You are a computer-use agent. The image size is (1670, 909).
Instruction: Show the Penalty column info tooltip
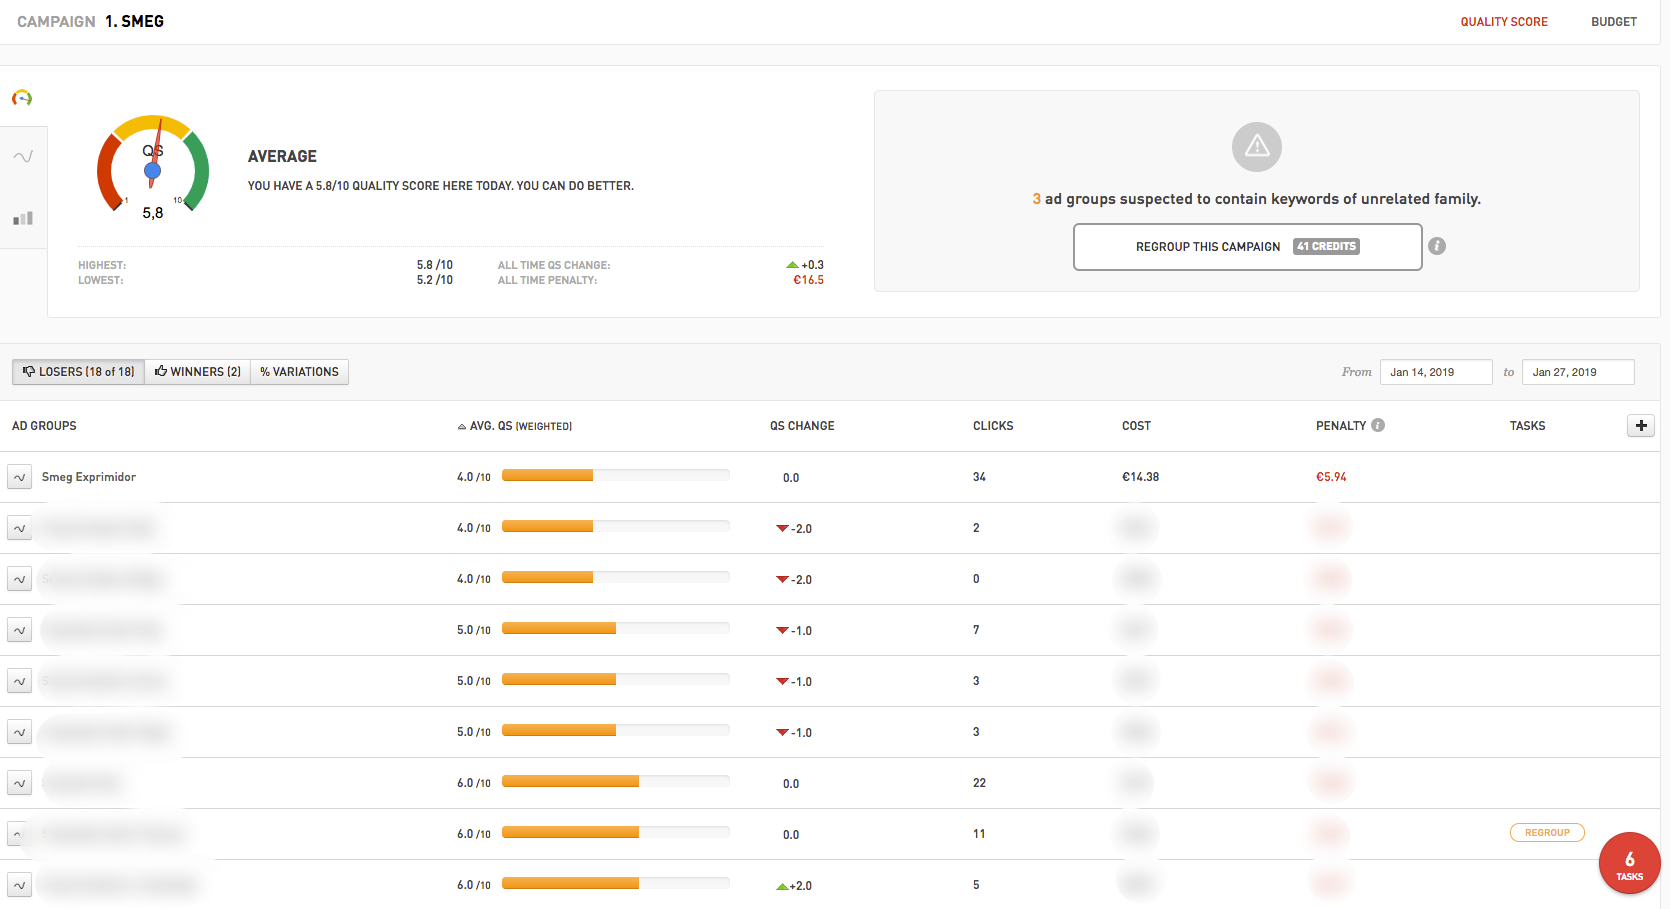(x=1378, y=425)
